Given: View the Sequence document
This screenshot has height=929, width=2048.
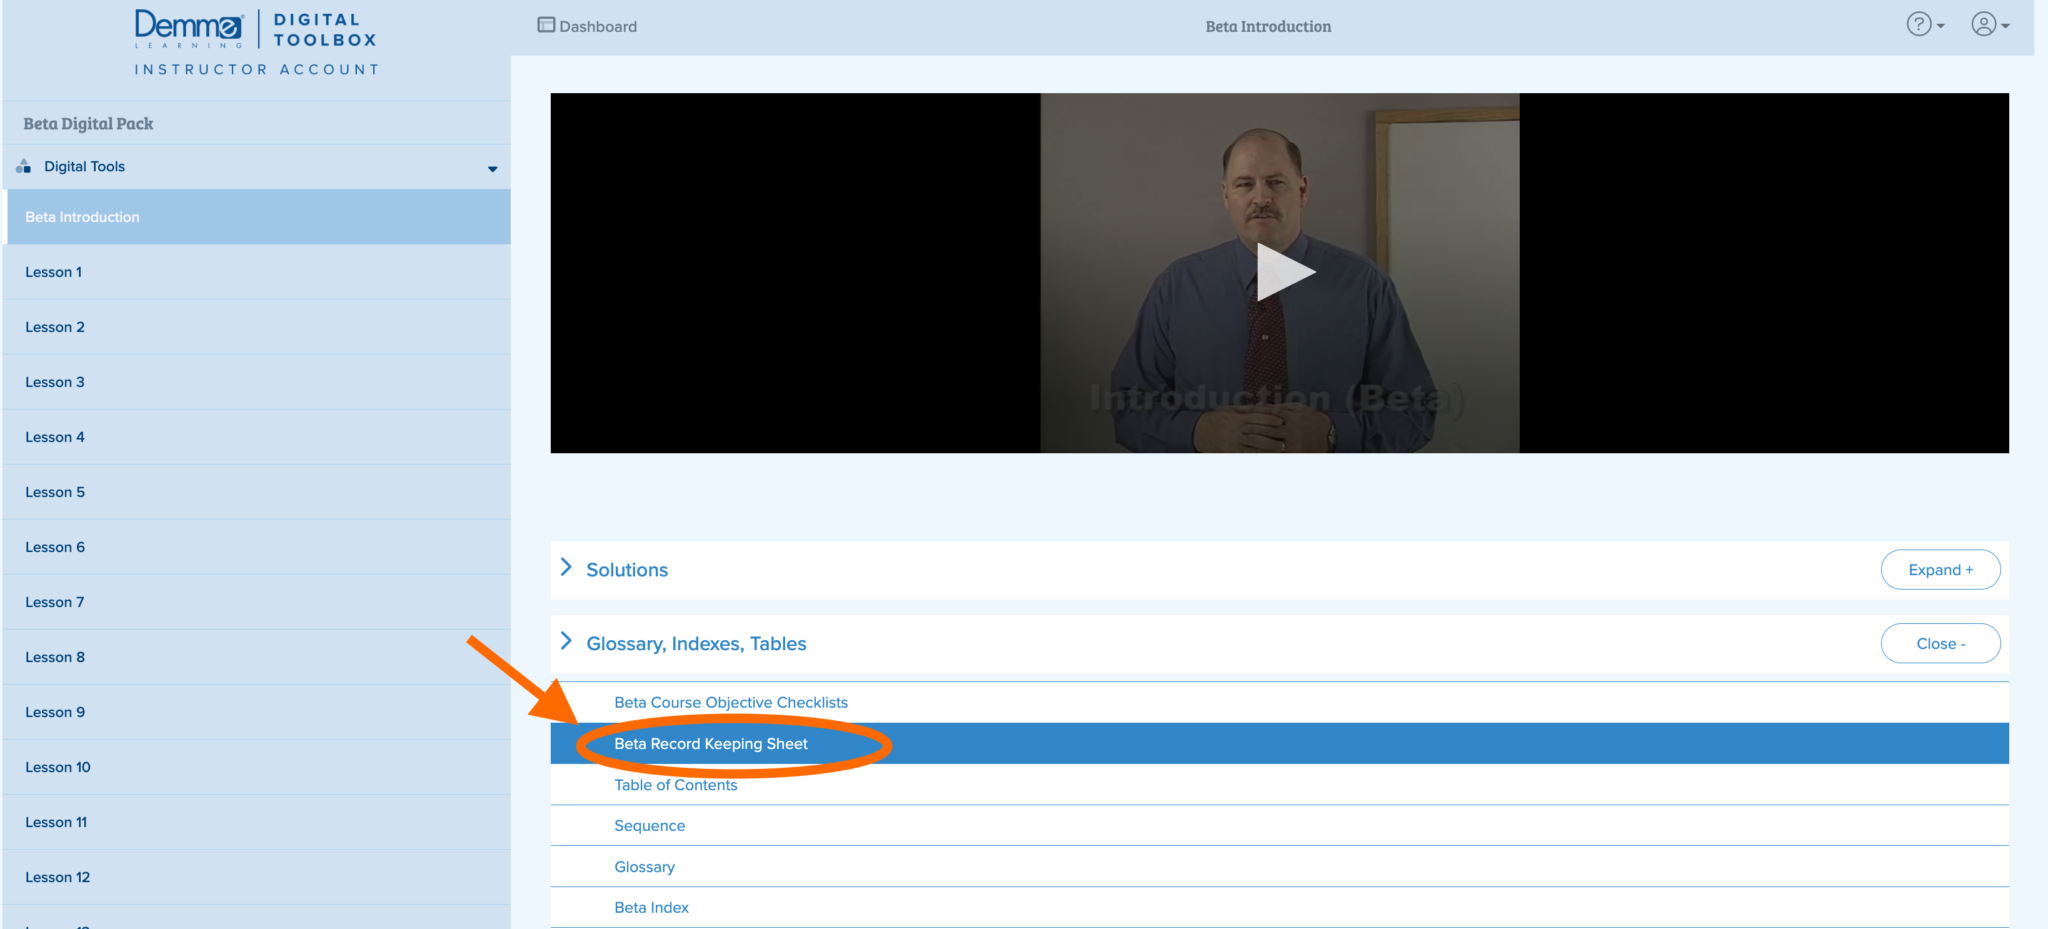Looking at the screenshot, I should 649,825.
